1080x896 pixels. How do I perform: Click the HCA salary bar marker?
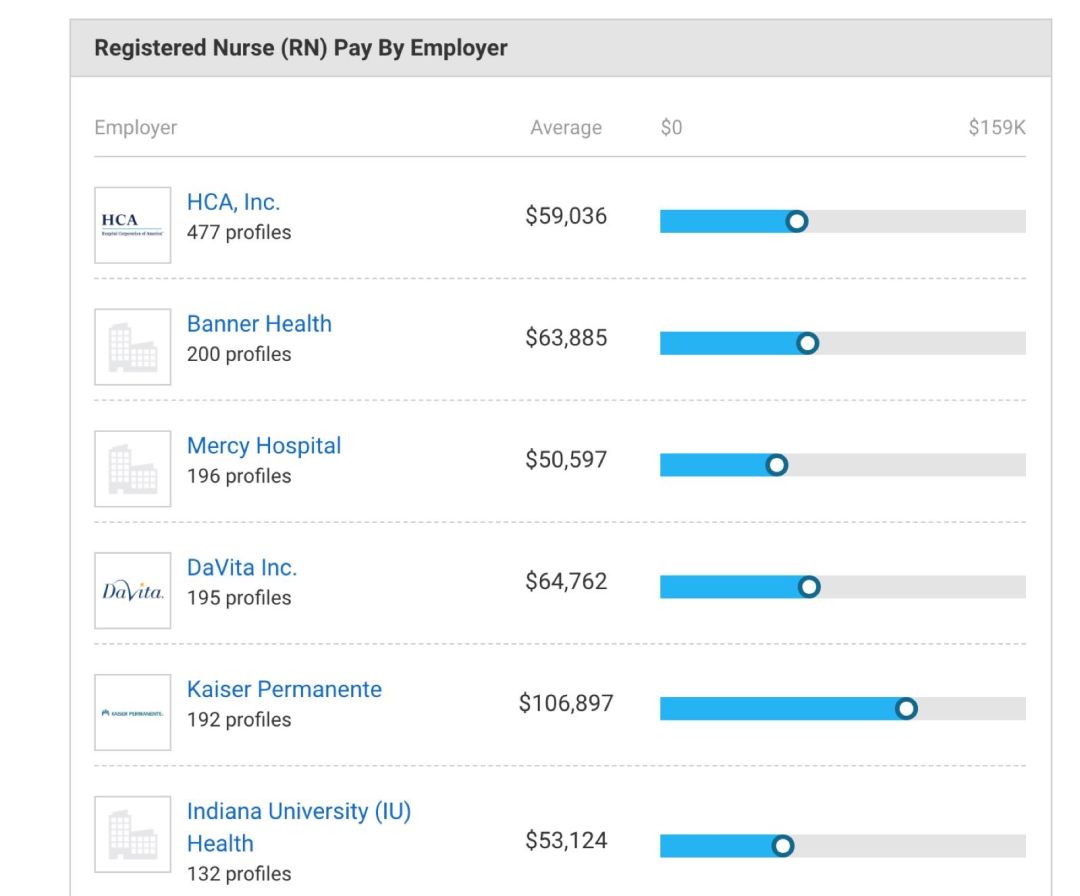(797, 221)
